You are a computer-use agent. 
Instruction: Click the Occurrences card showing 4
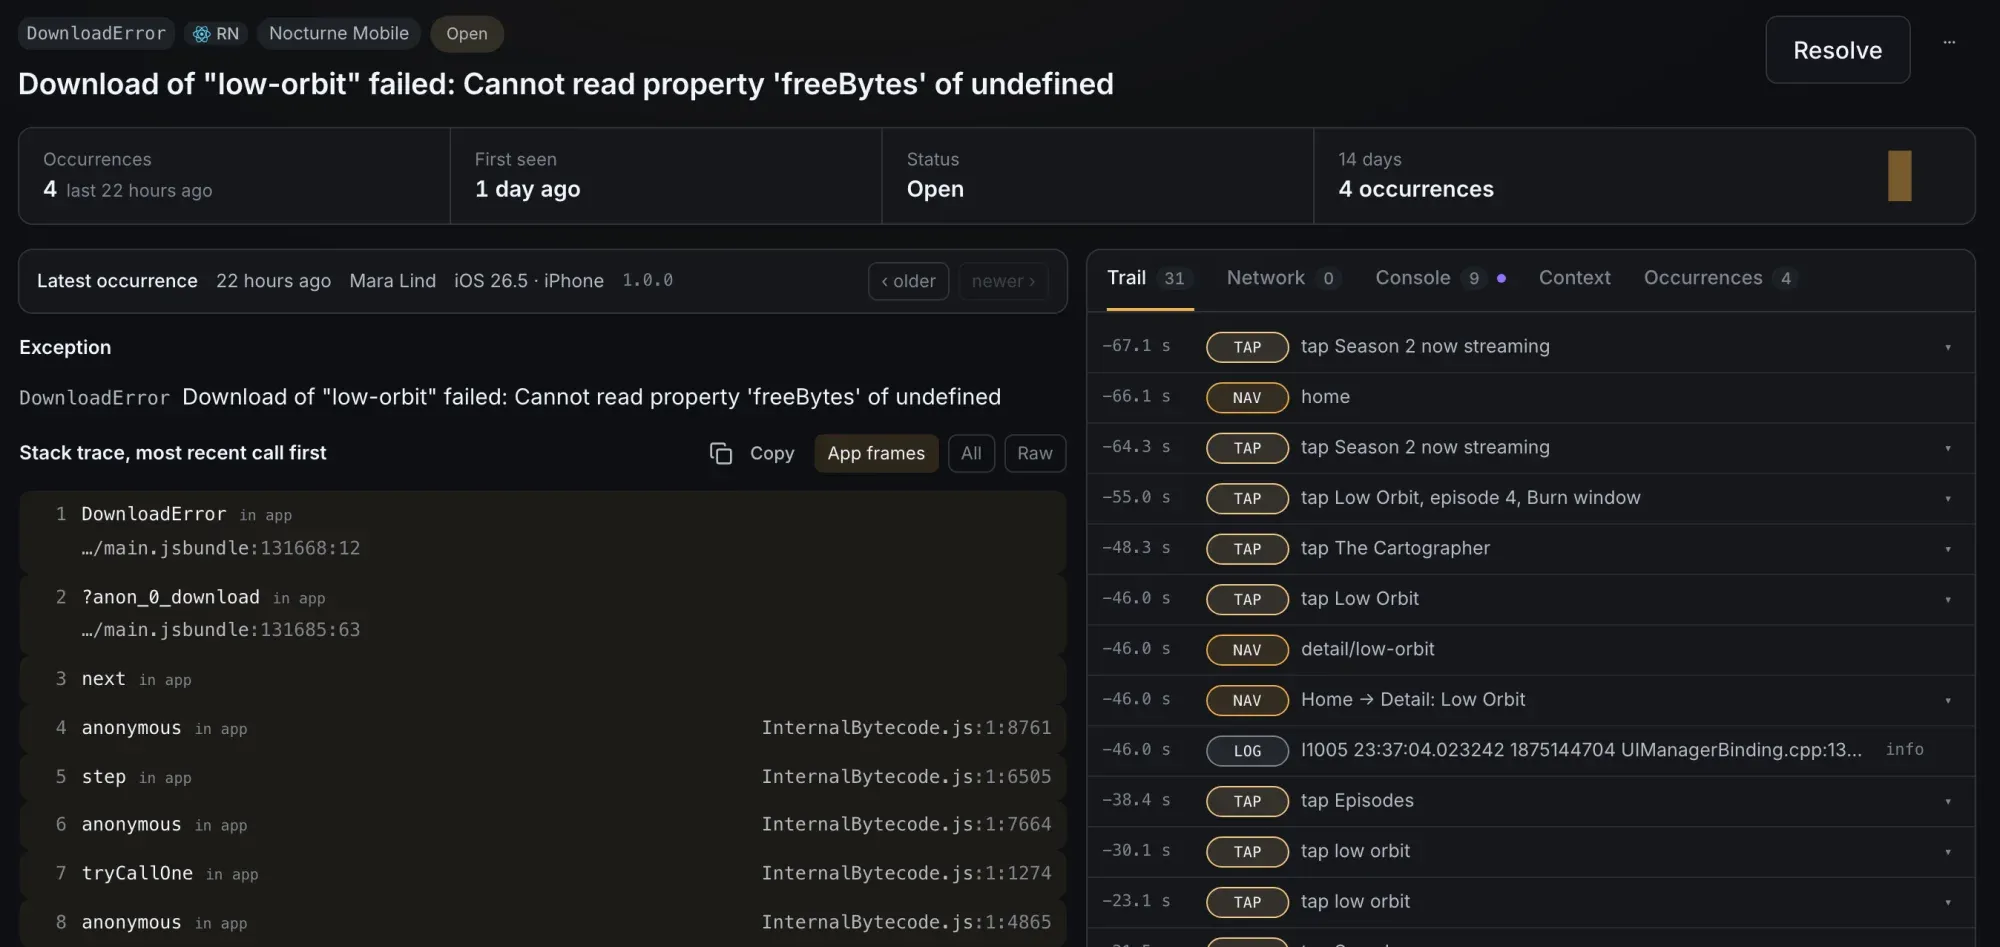coord(234,176)
